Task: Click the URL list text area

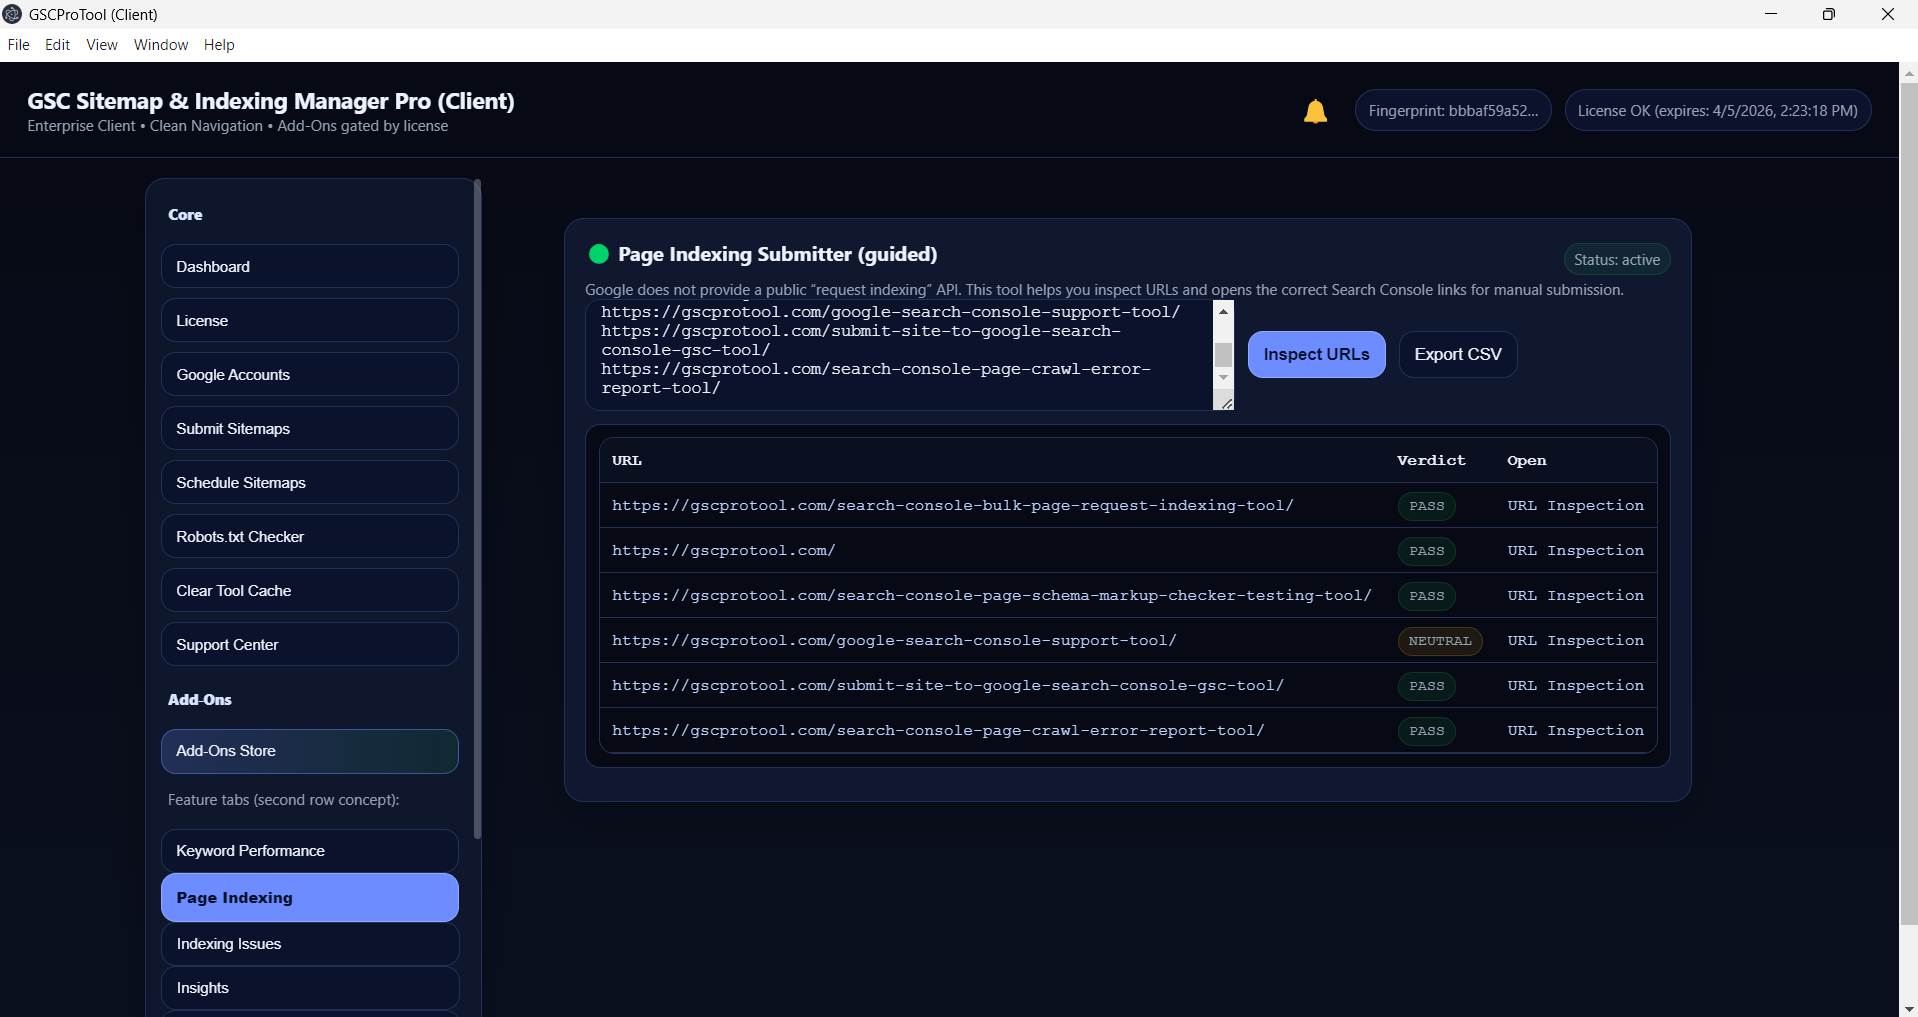Action: pos(898,355)
